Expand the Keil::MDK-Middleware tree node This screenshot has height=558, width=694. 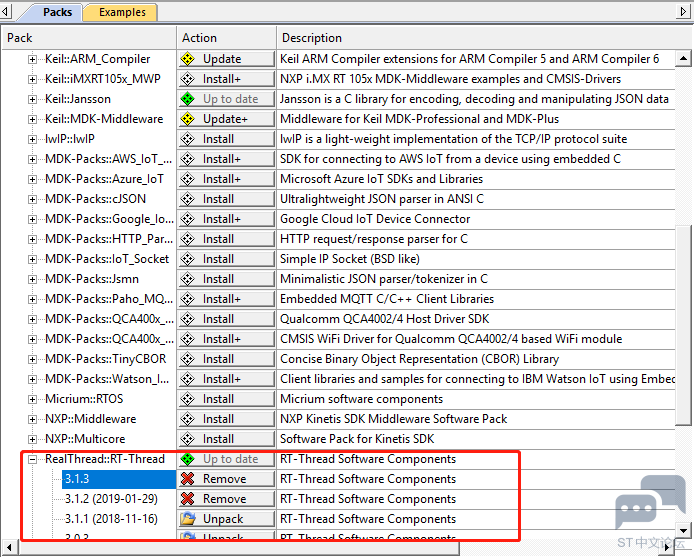point(32,119)
